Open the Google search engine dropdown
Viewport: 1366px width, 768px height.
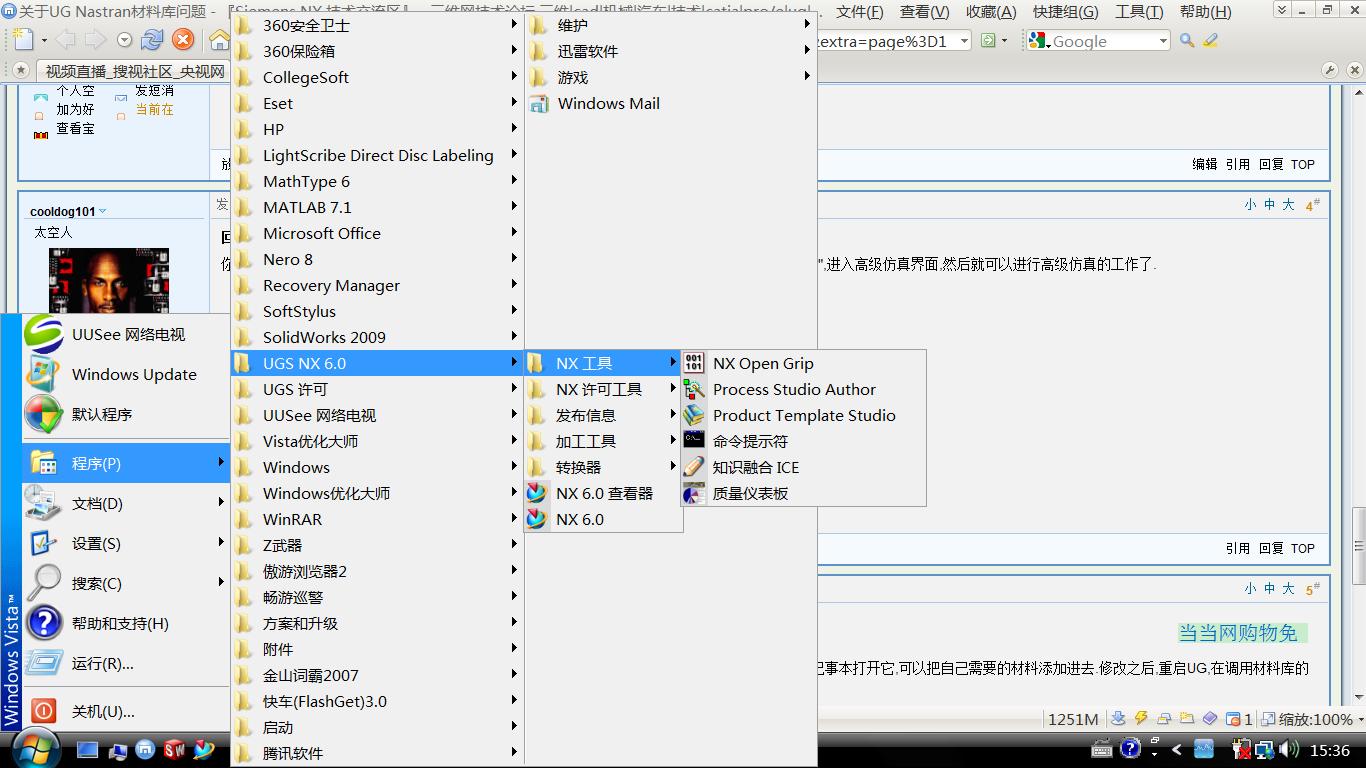click(1163, 41)
